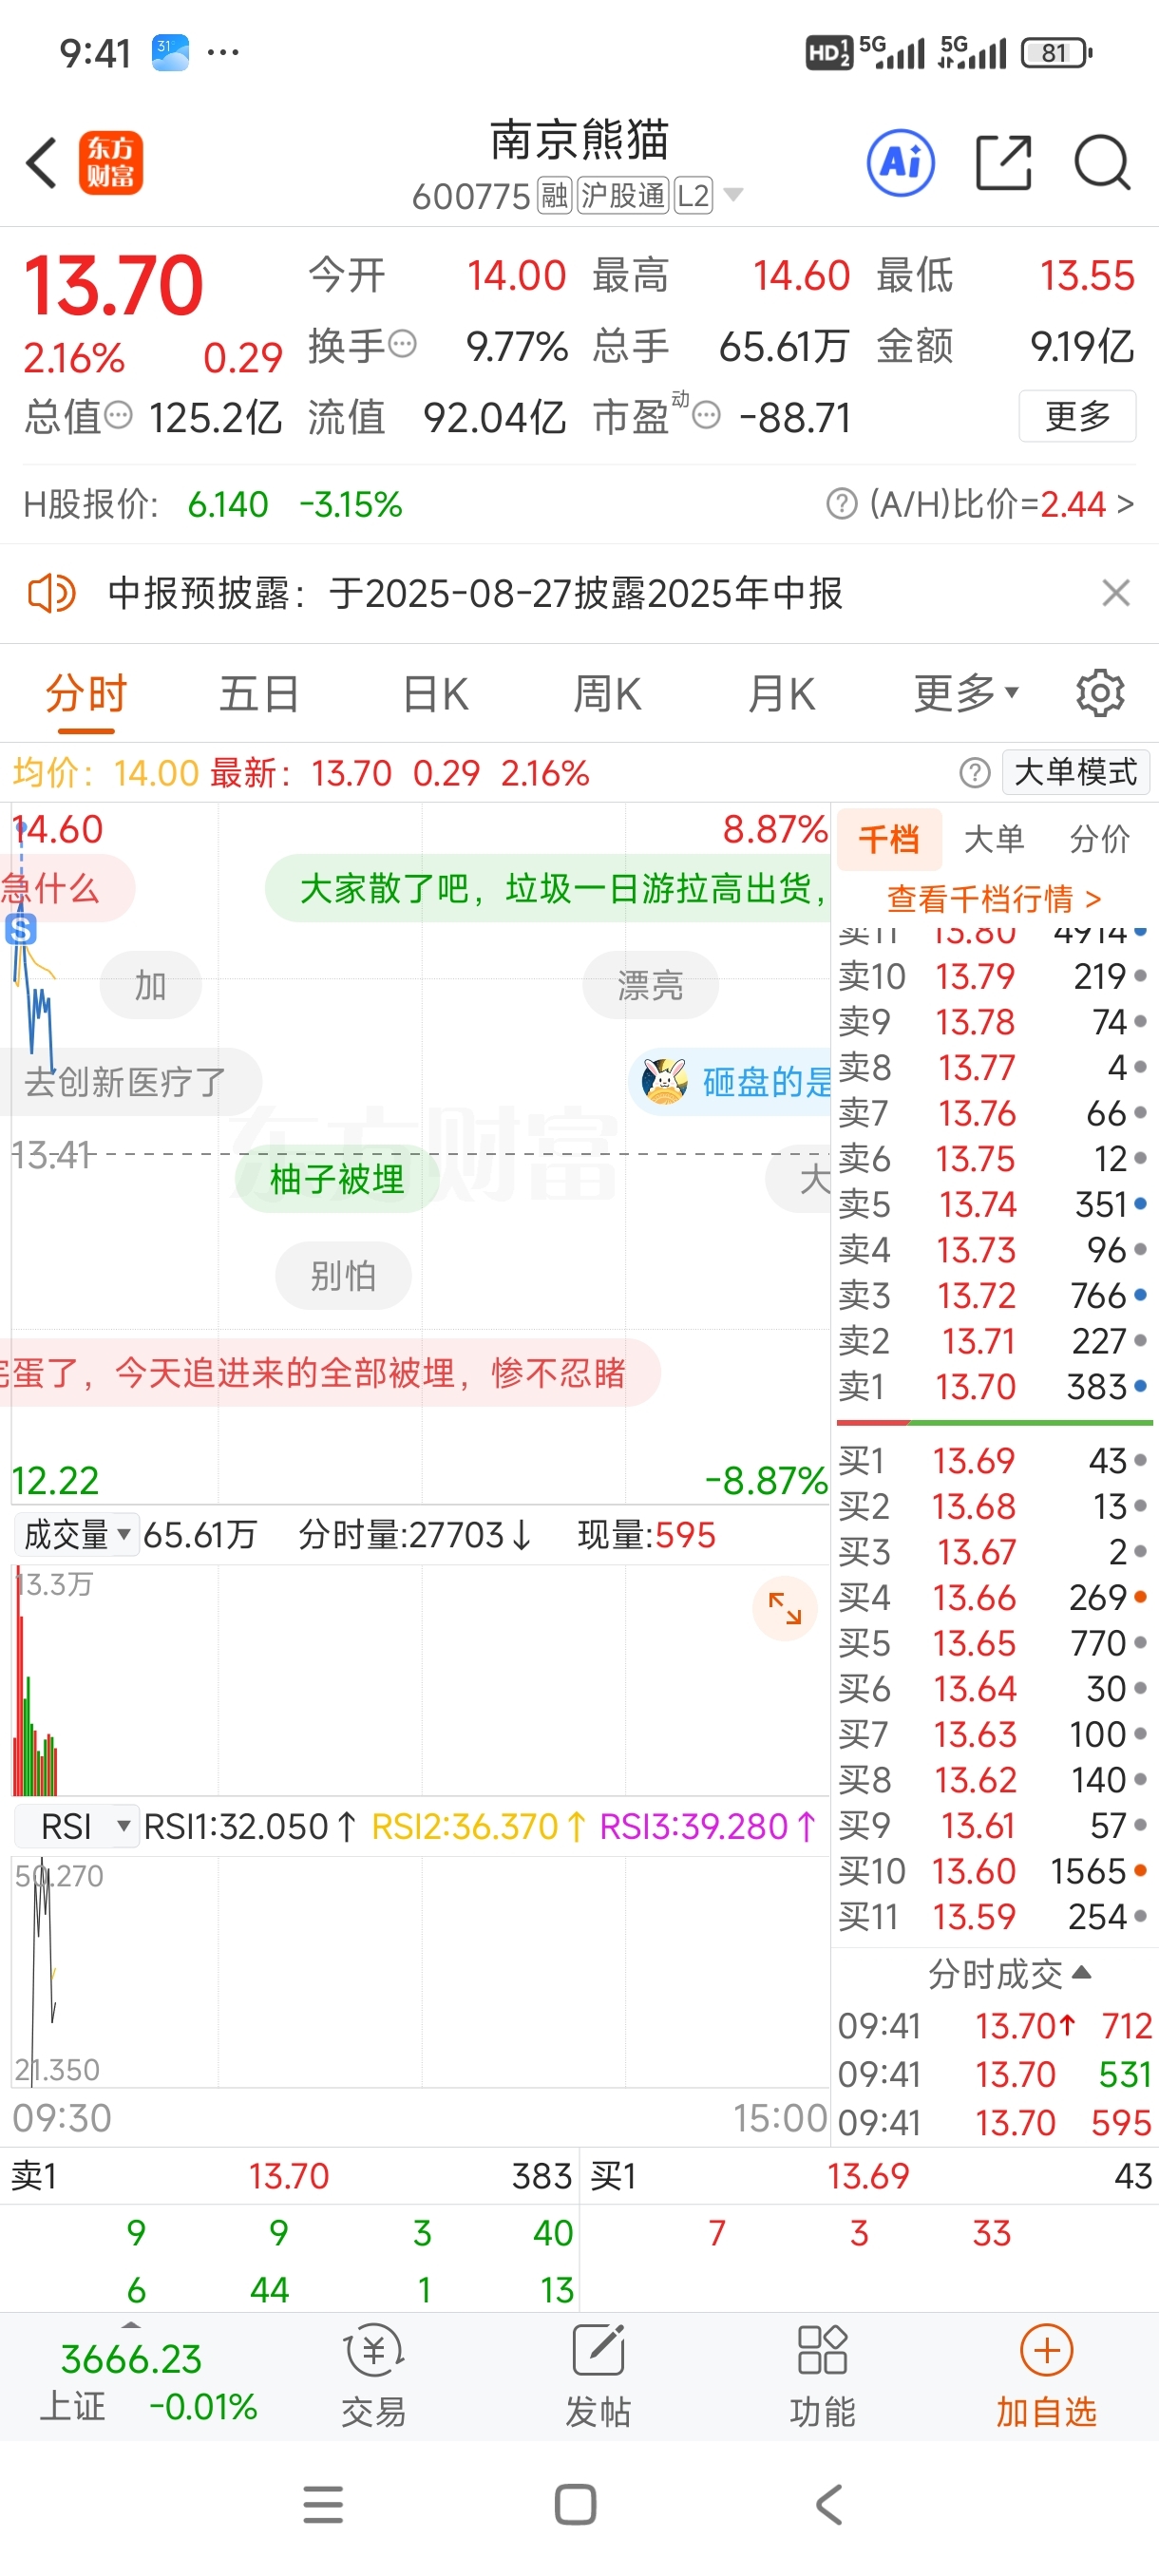Tap the 砸盘的是 comment bubble
This screenshot has height=2576, width=1159.
731,1081
